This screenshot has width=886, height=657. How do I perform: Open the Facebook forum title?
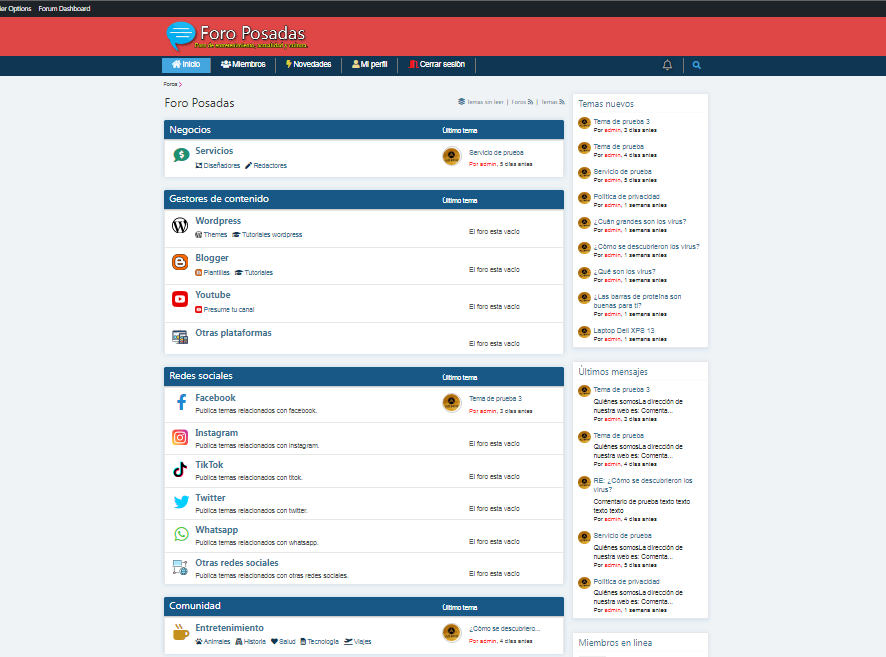(x=215, y=398)
